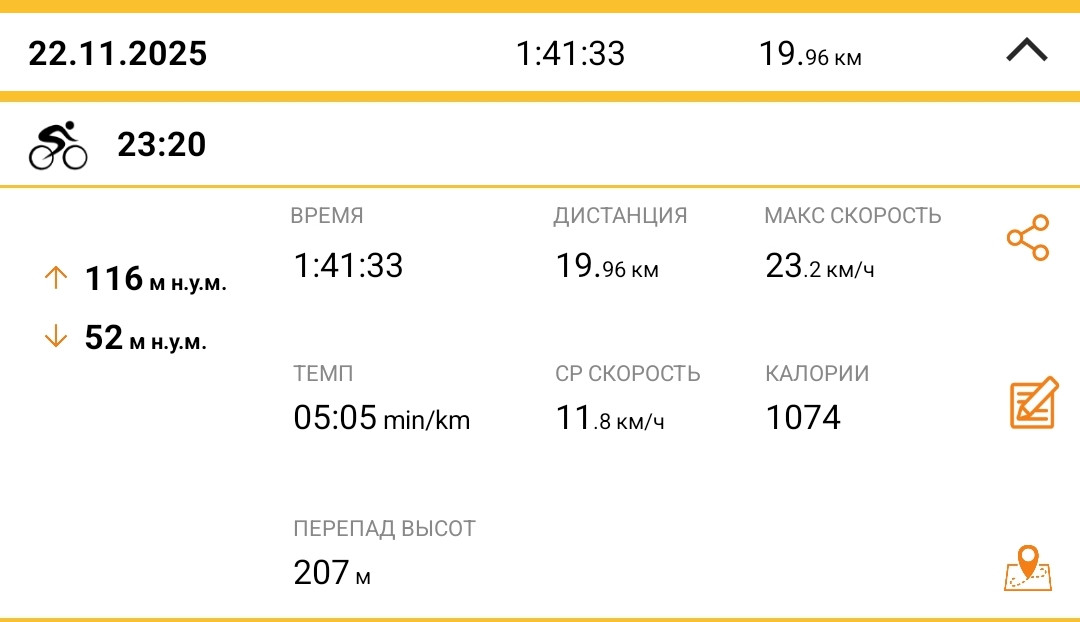Select the ВРЕМЯ value 1:41:33
The image size is (1080, 622).
348,266
